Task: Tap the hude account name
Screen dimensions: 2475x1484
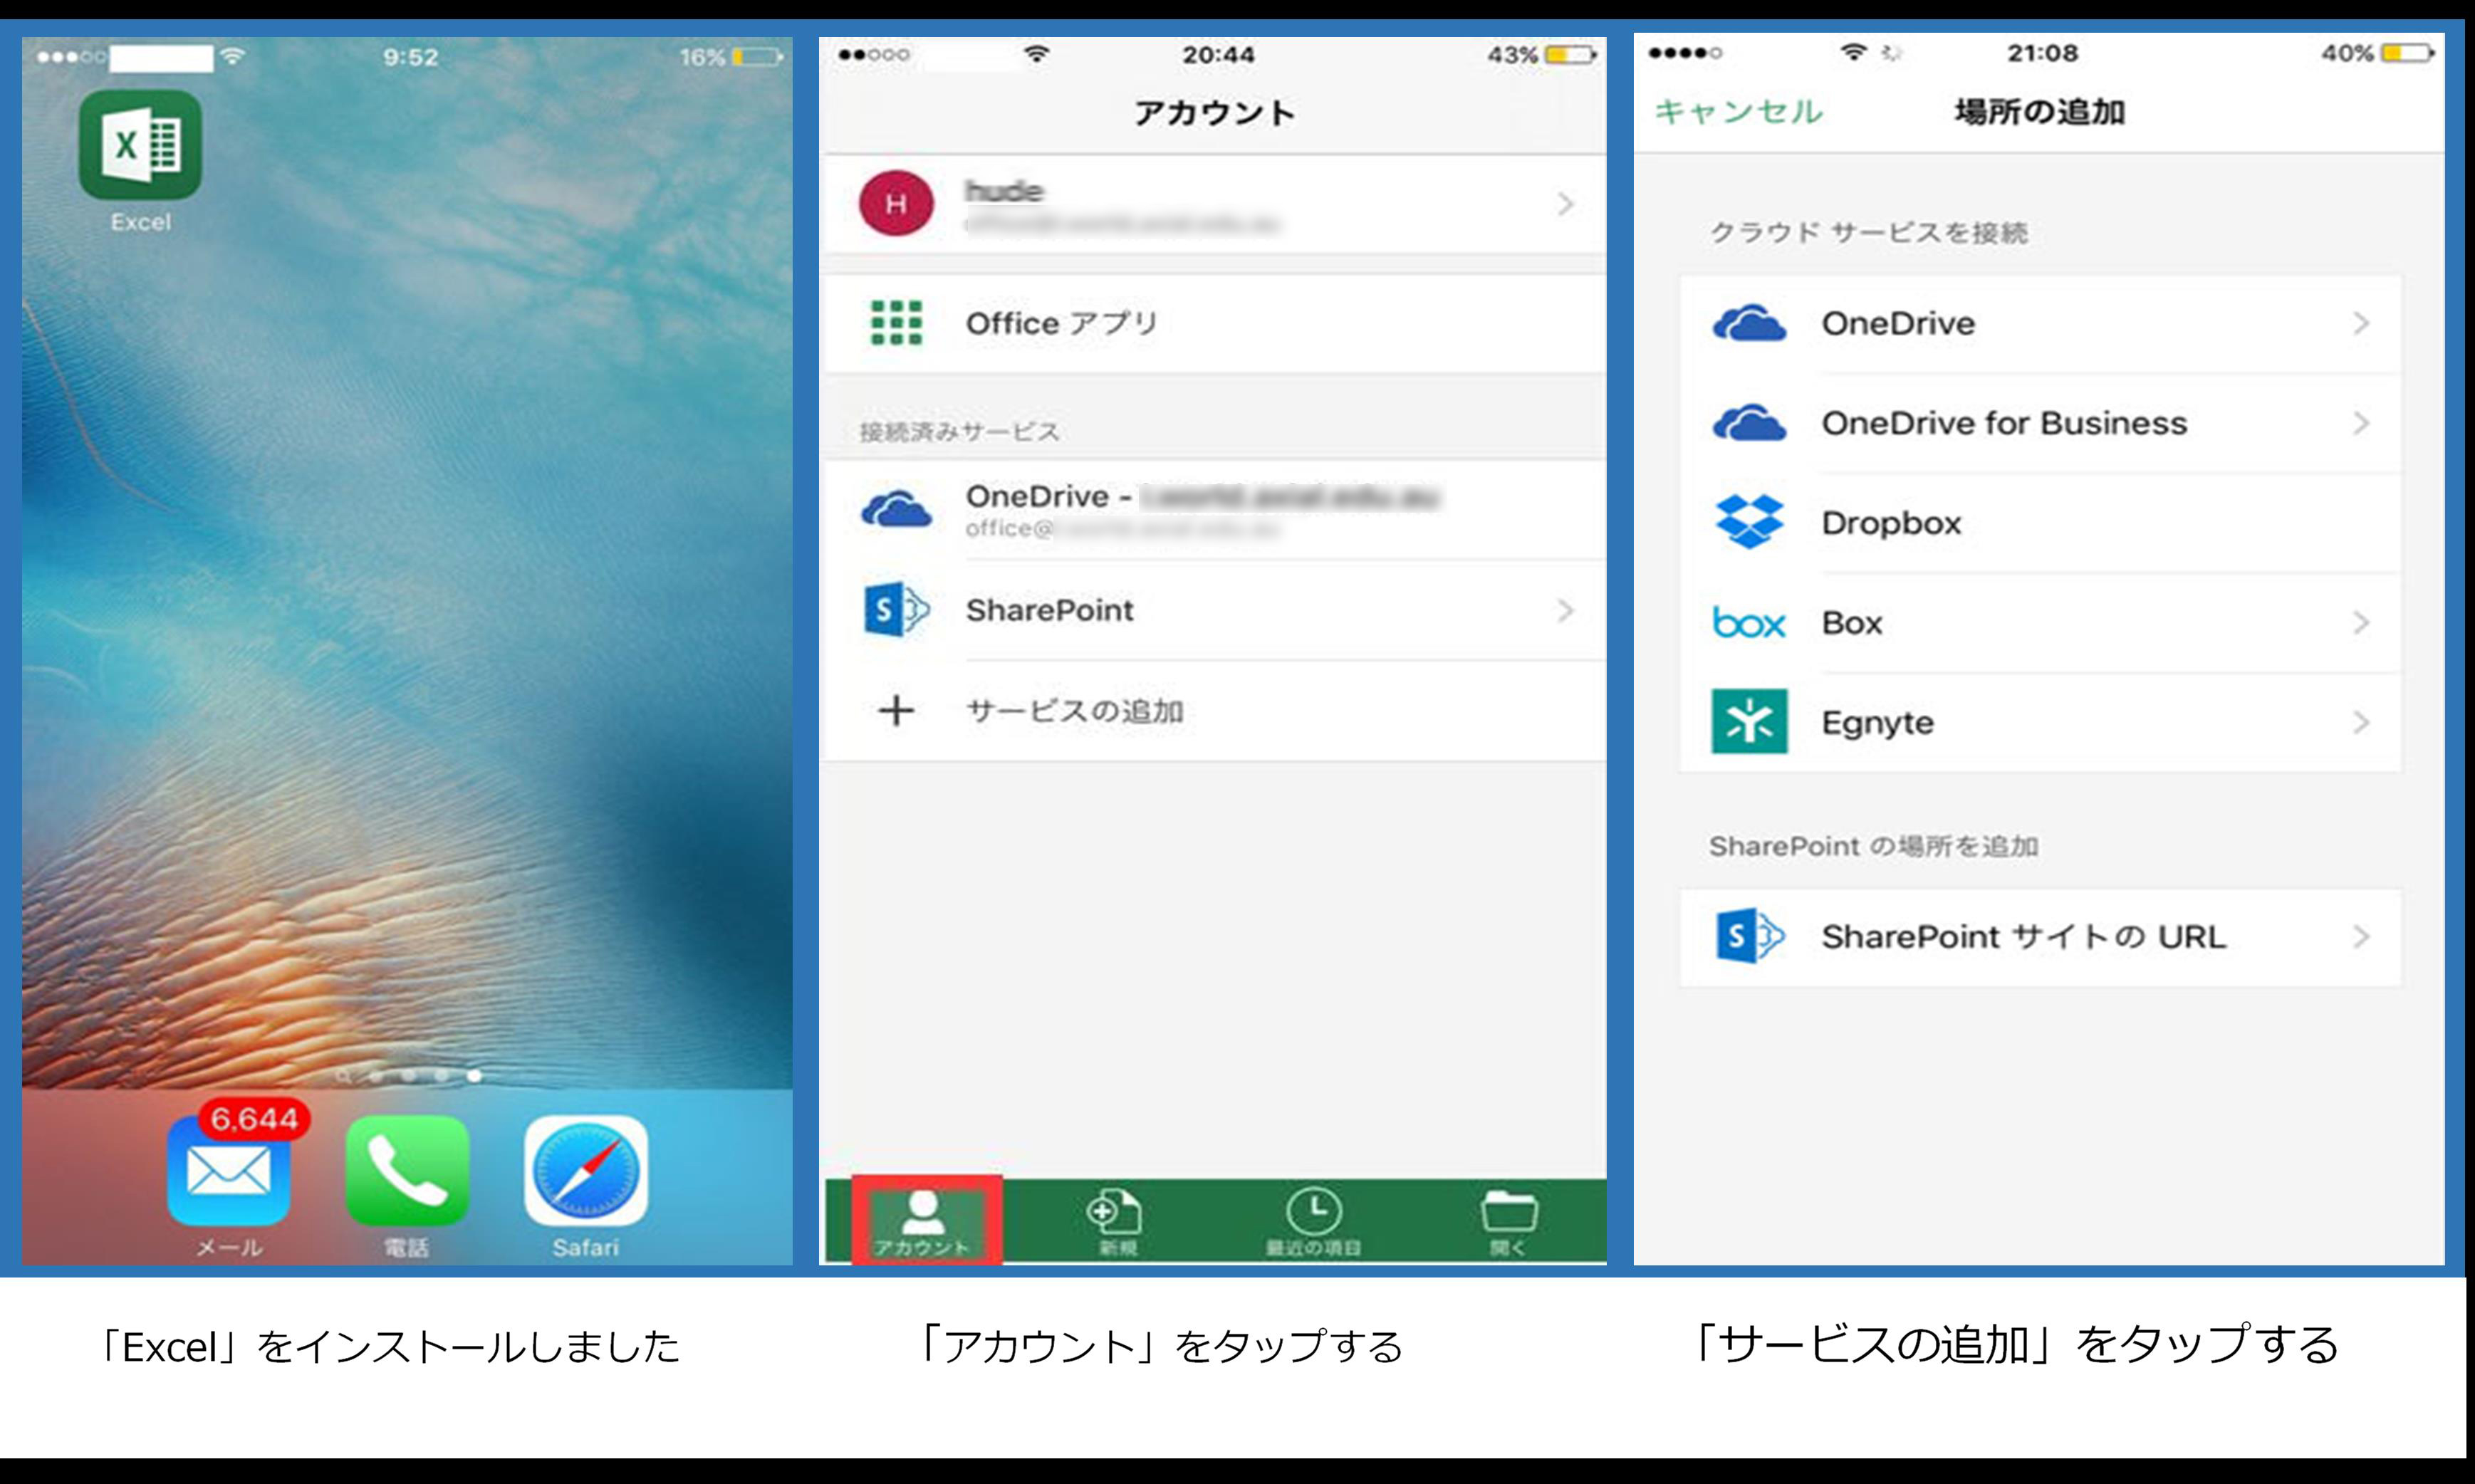Action: coord(1004,190)
